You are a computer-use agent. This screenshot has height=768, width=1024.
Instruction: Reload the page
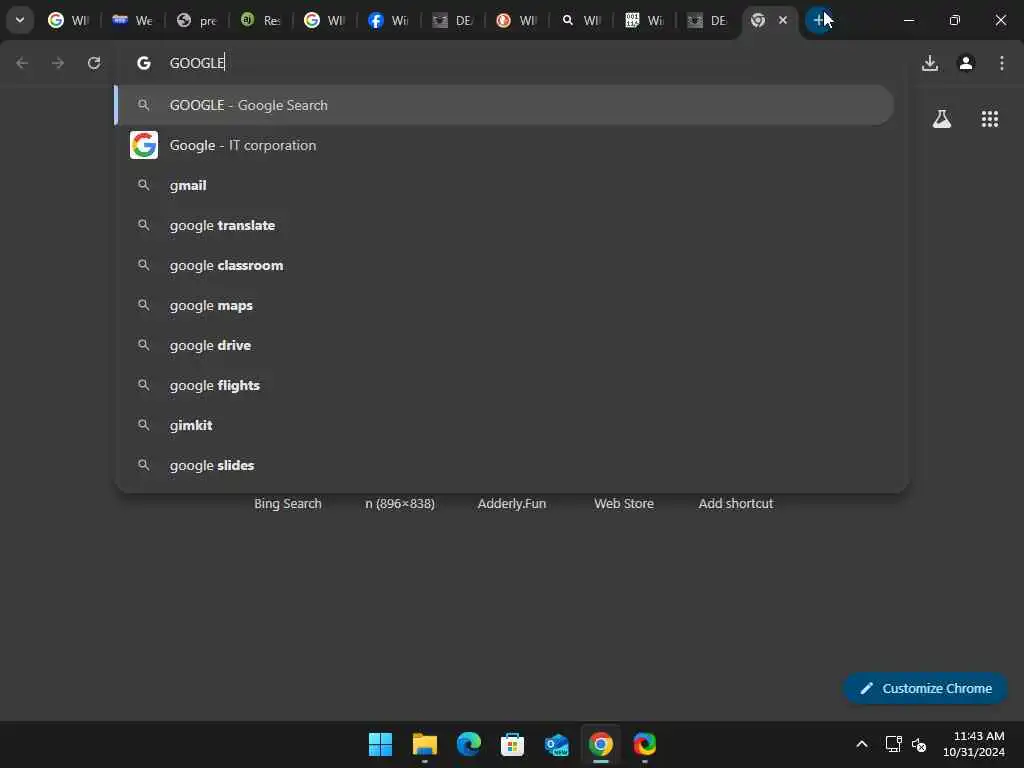[x=94, y=63]
